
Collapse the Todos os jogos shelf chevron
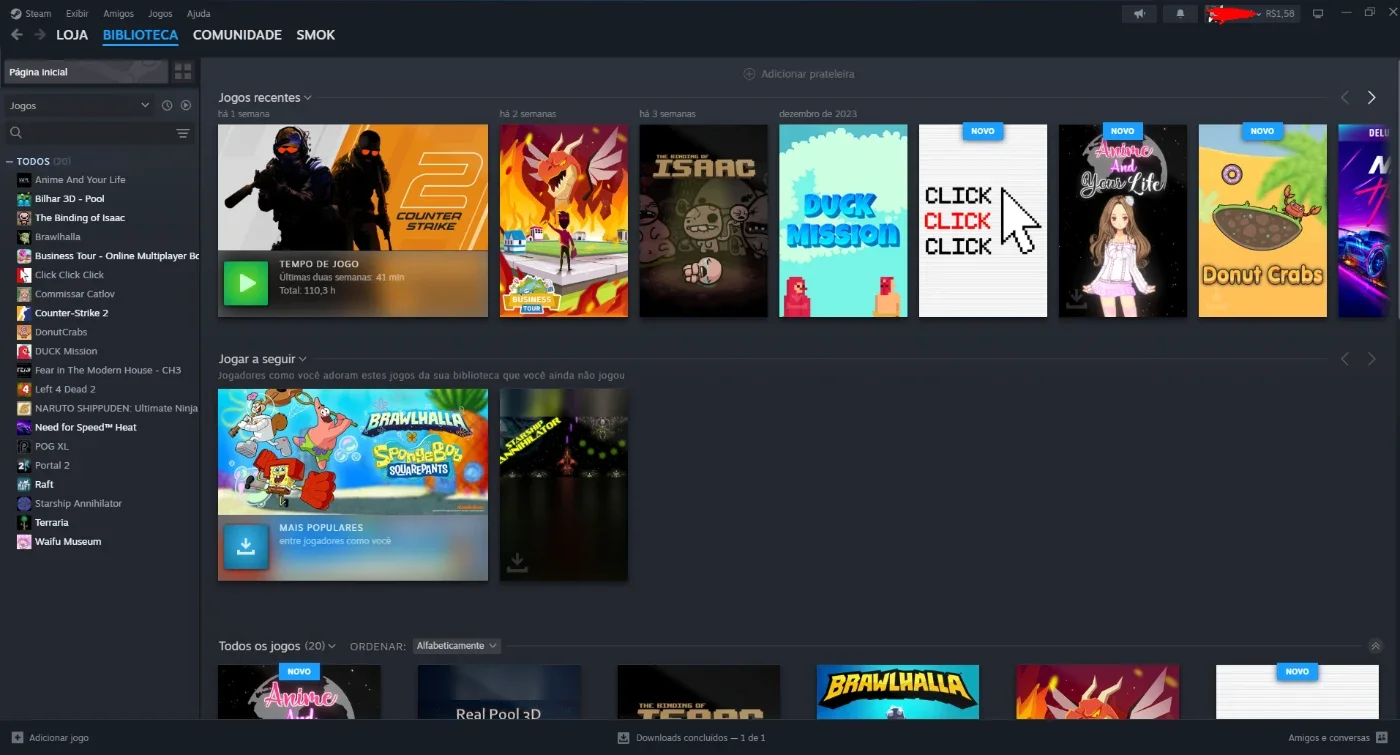[1375, 646]
